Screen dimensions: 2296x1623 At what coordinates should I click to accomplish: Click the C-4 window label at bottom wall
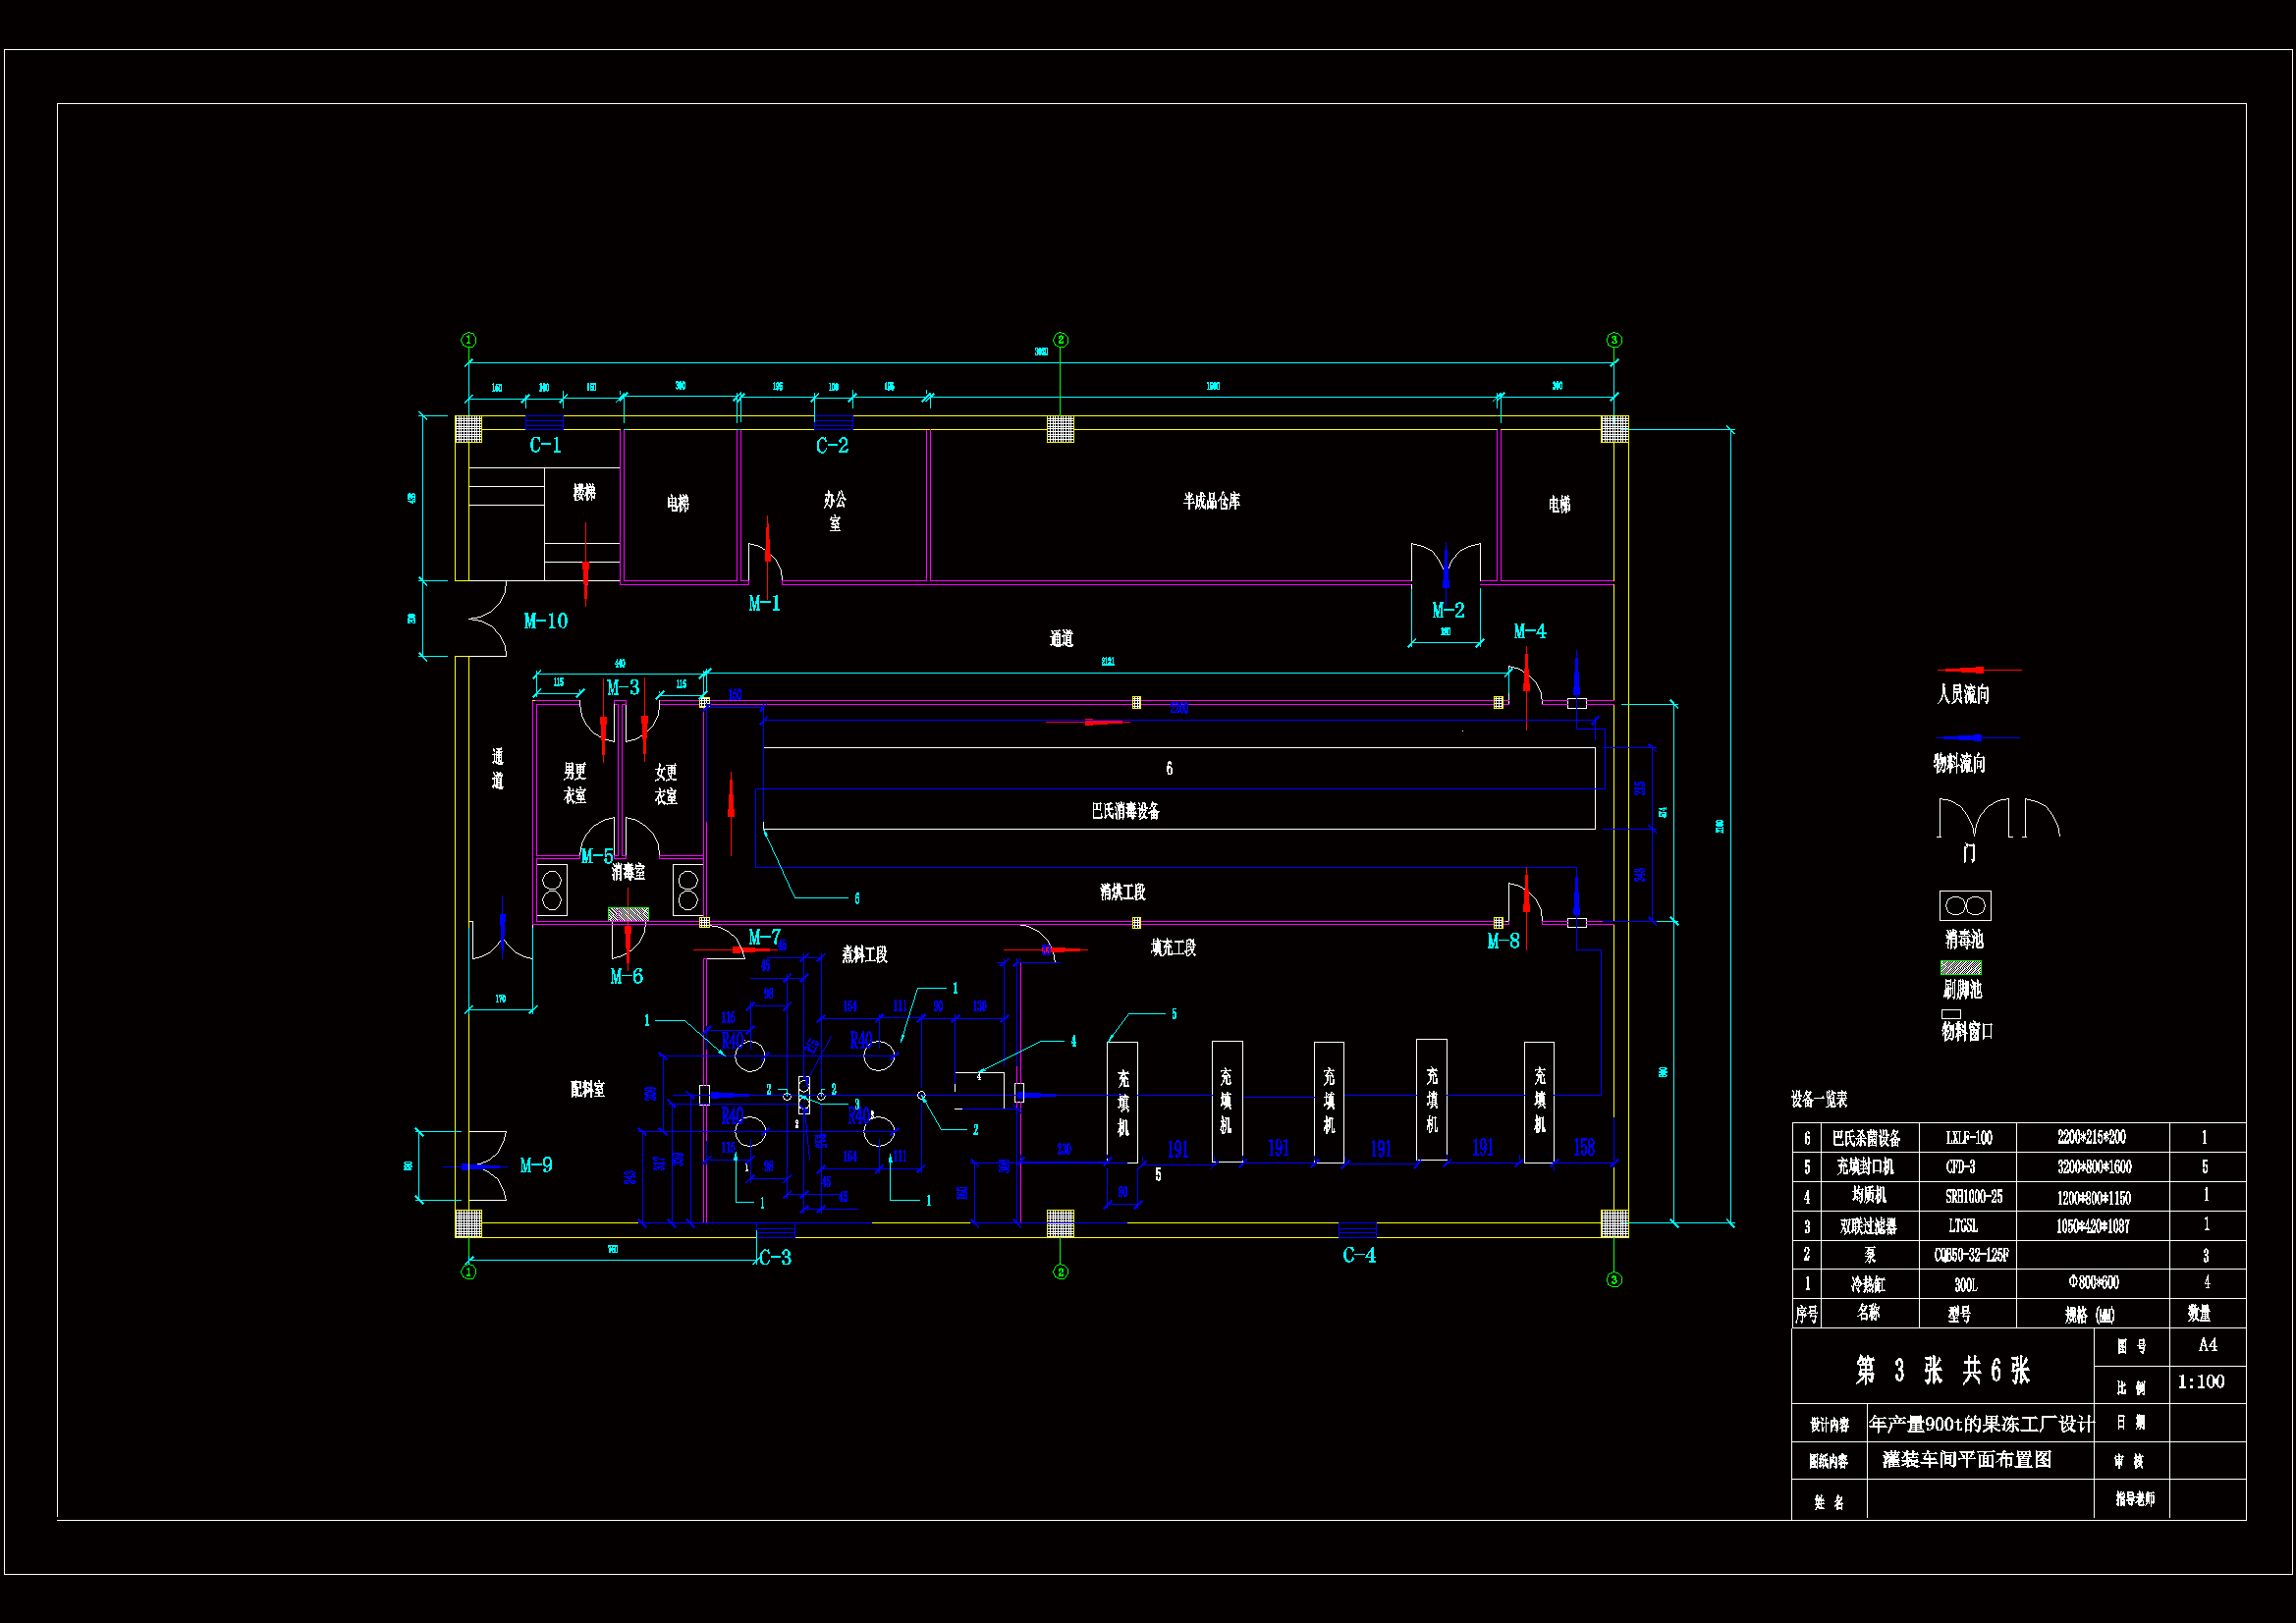1359,1256
